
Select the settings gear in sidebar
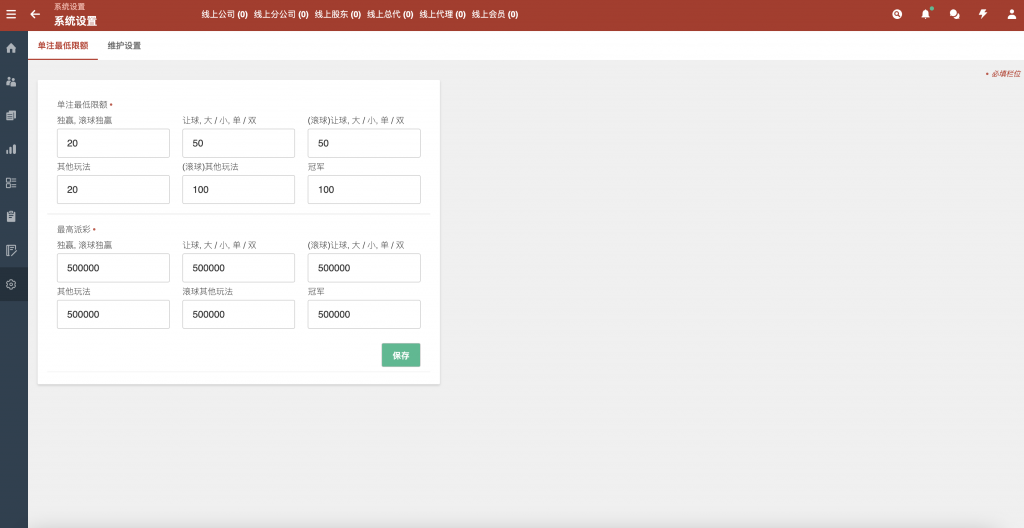[x=11, y=284]
